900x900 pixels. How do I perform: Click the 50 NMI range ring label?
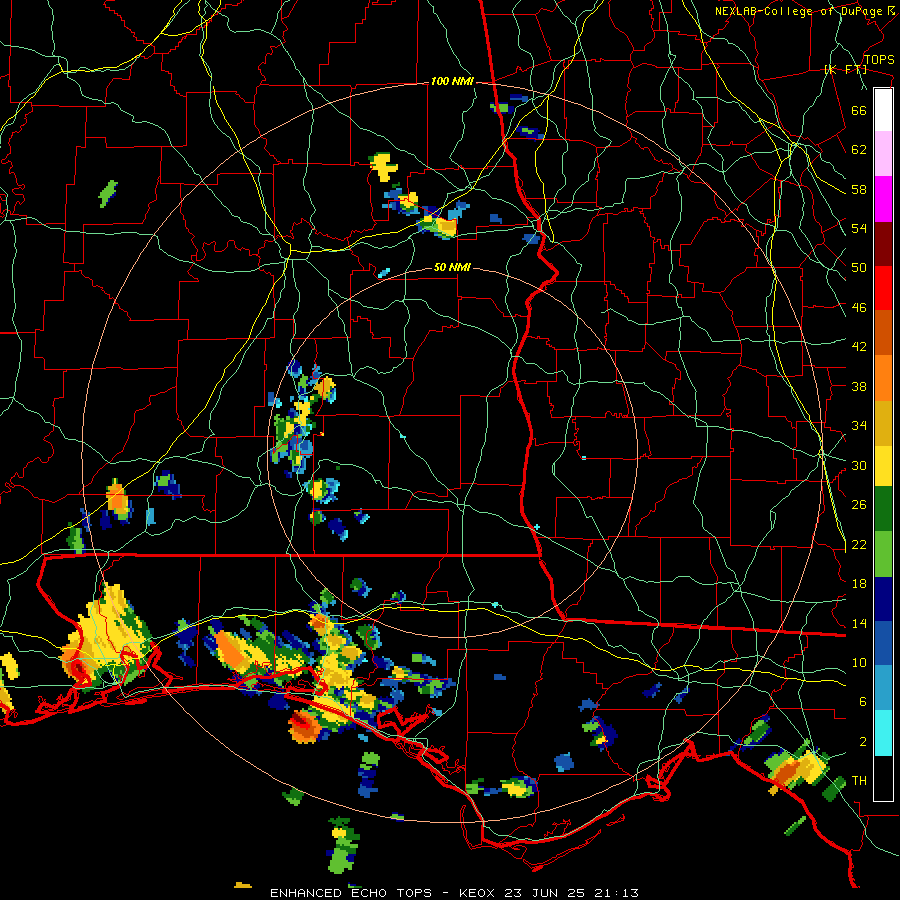(x=452, y=267)
